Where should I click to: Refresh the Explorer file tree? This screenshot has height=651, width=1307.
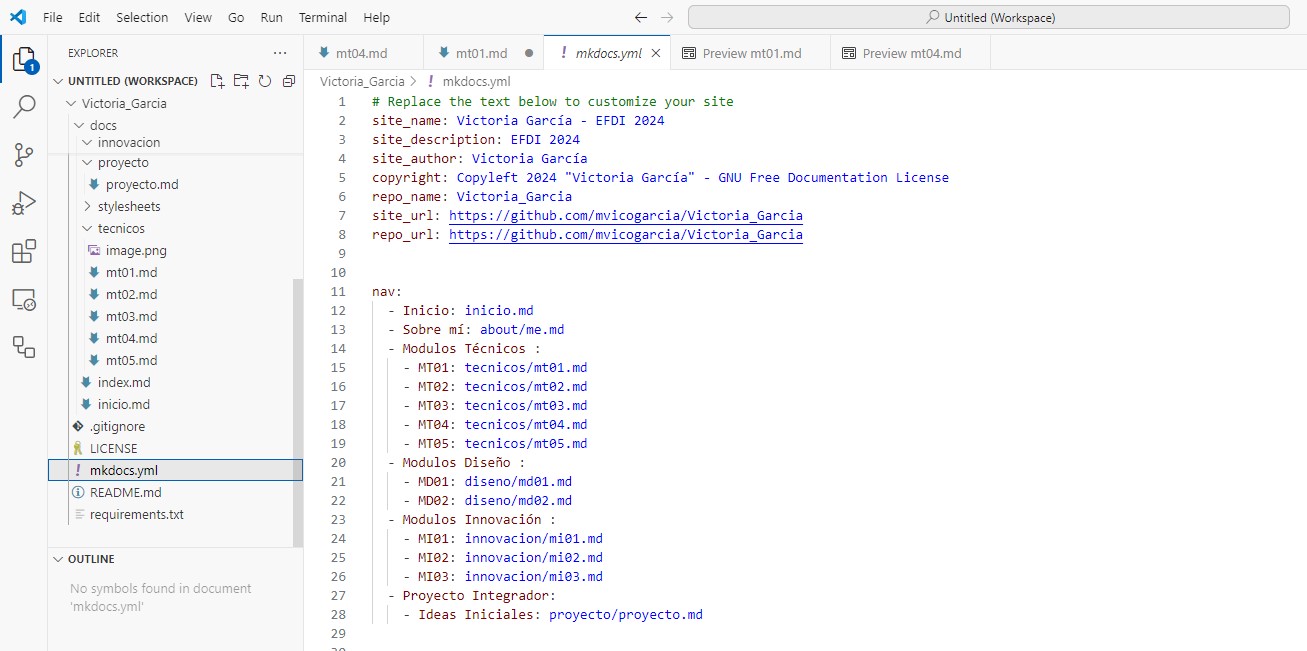click(265, 81)
